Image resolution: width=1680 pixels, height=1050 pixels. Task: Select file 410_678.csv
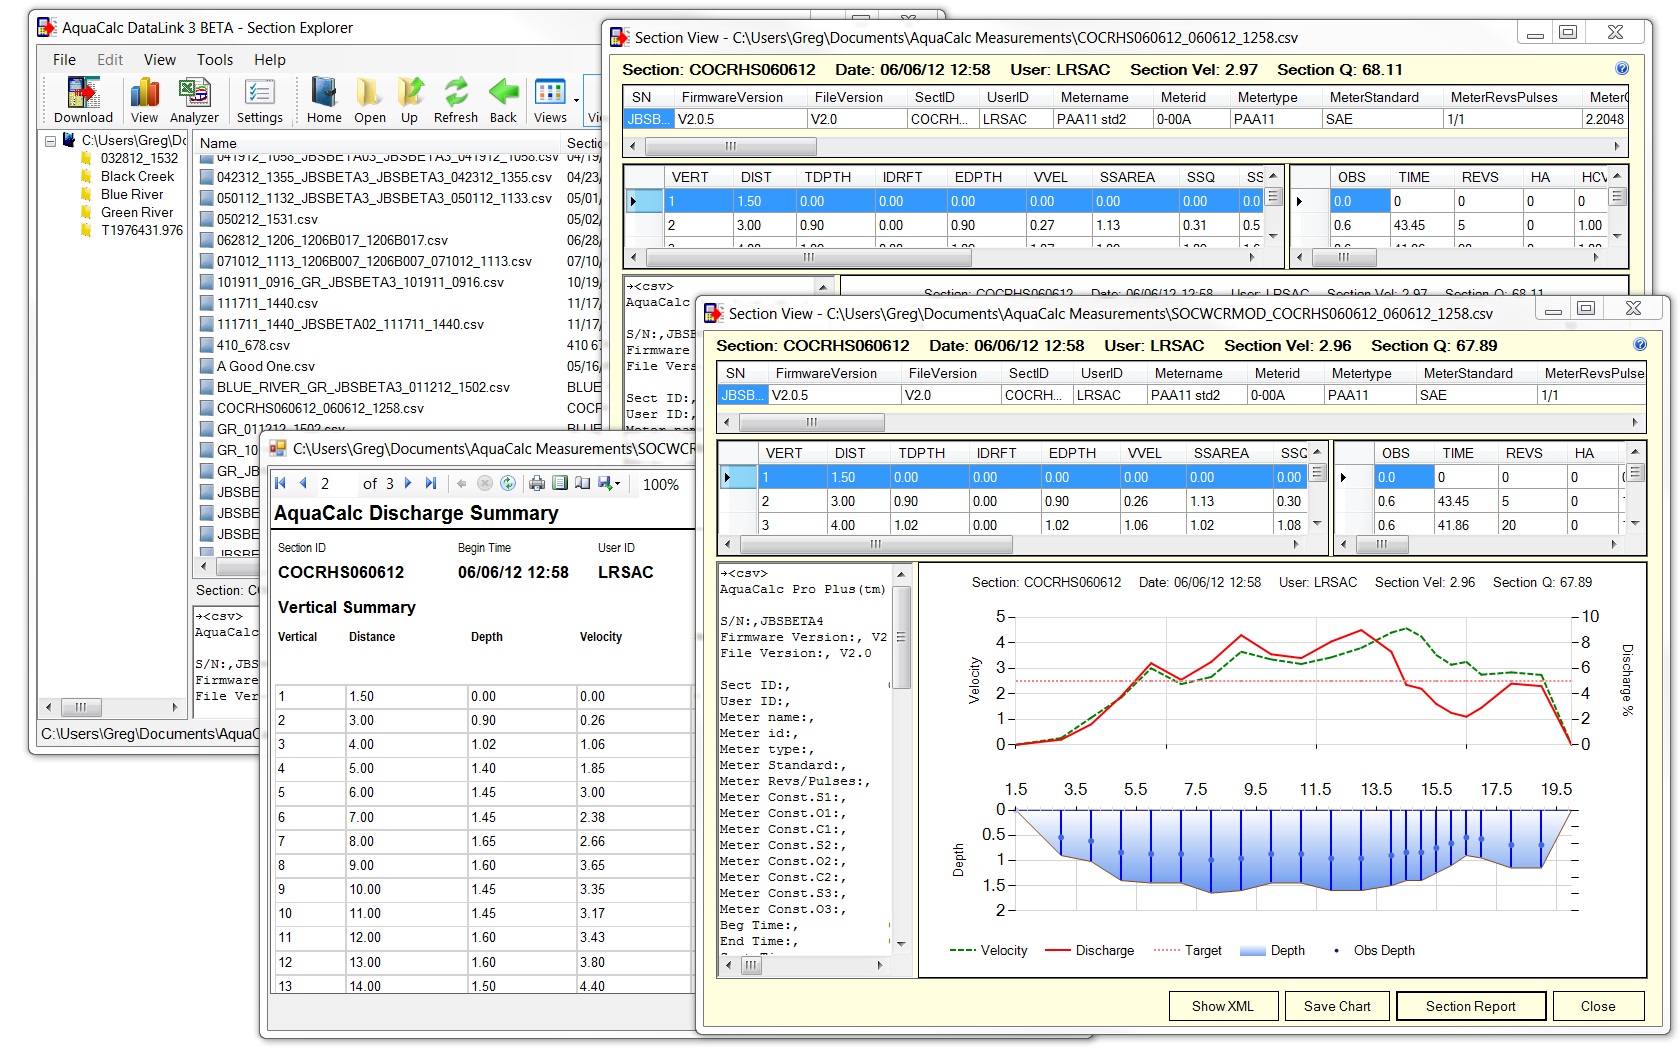click(253, 345)
